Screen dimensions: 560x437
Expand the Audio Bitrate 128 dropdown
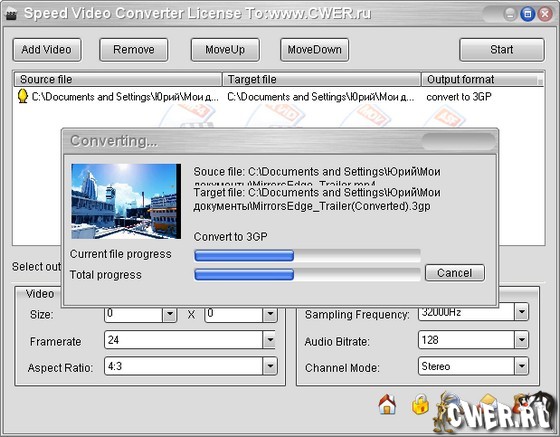pos(521,340)
